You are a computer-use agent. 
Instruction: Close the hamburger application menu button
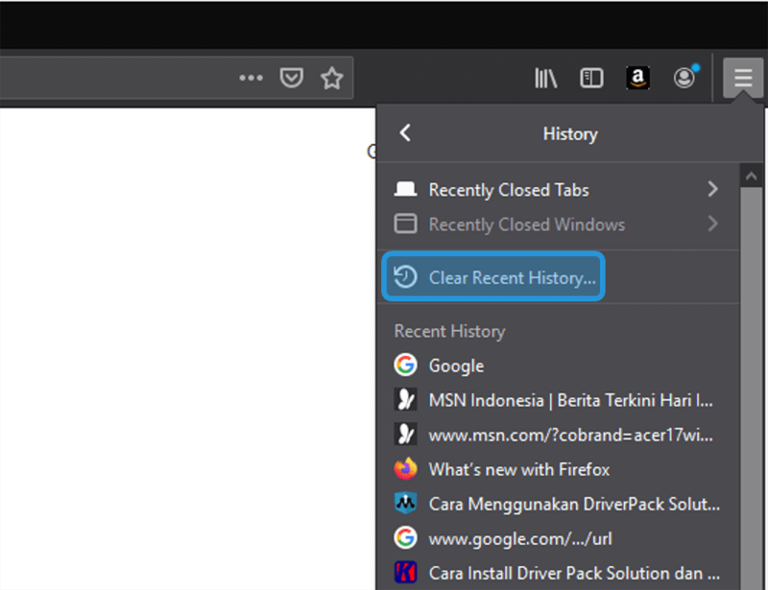(x=743, y=78)
